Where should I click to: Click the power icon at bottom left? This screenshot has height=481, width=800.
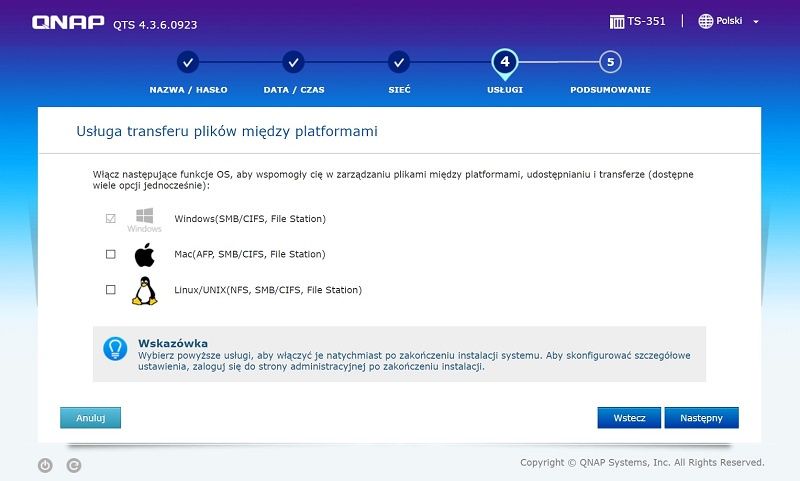pos(45,465)
